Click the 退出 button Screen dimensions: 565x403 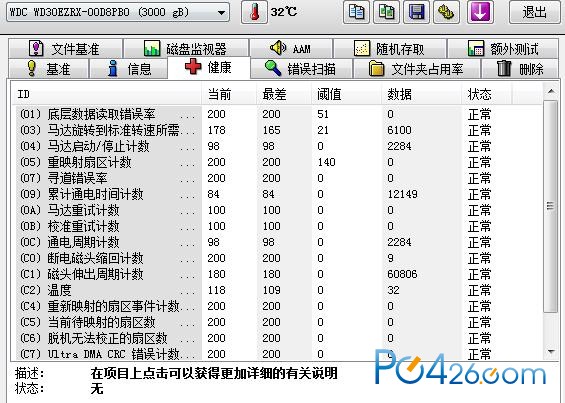(534, 12)
